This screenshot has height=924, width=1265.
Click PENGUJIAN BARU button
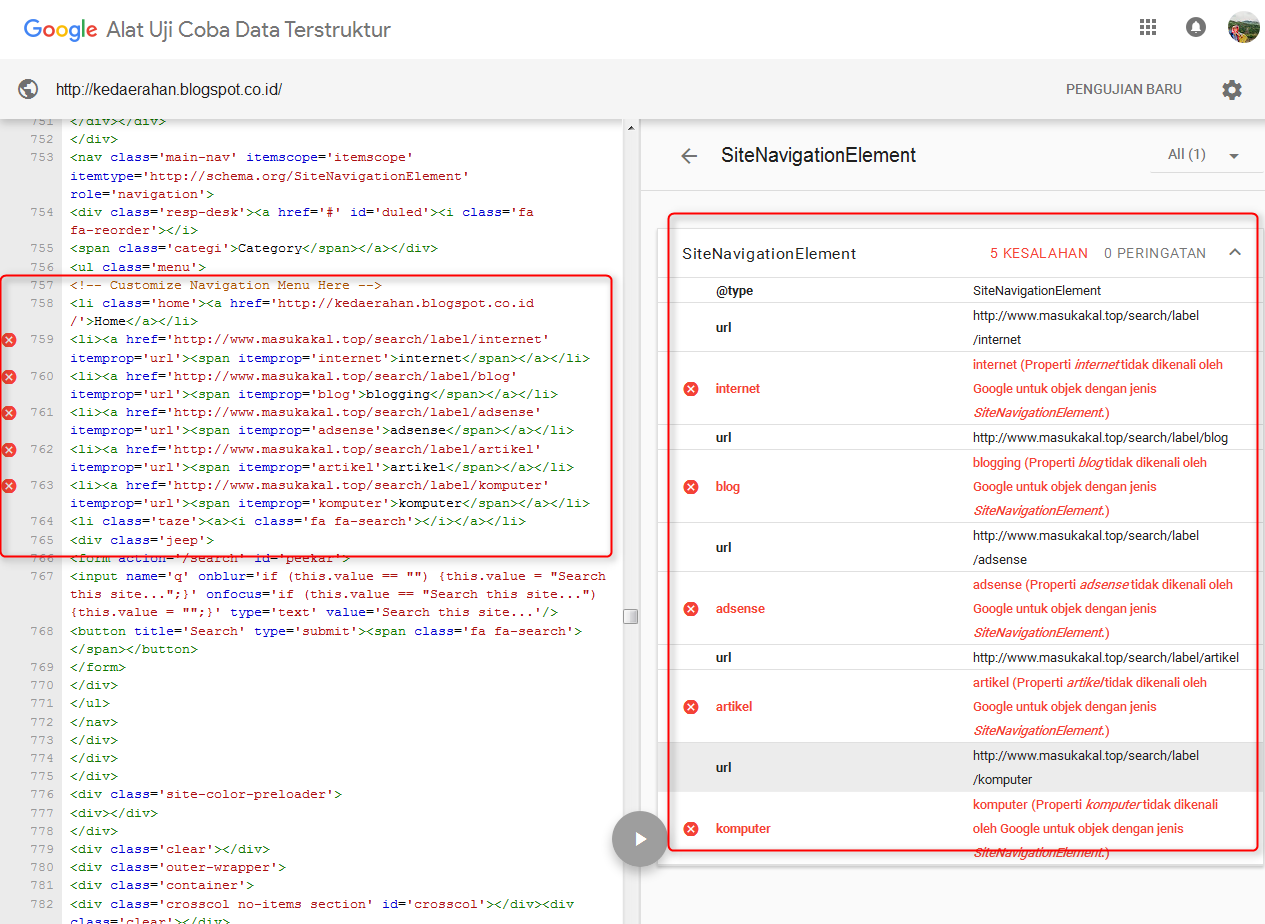pos(1124,89)
